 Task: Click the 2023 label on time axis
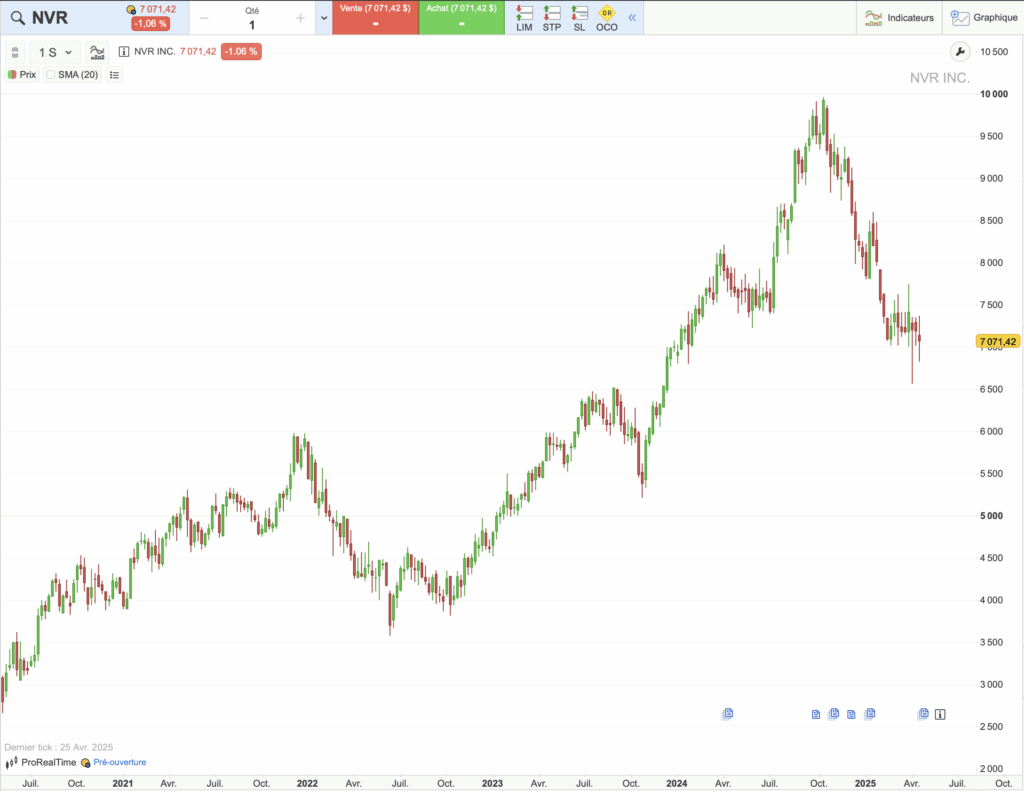[x=492, y=783]
